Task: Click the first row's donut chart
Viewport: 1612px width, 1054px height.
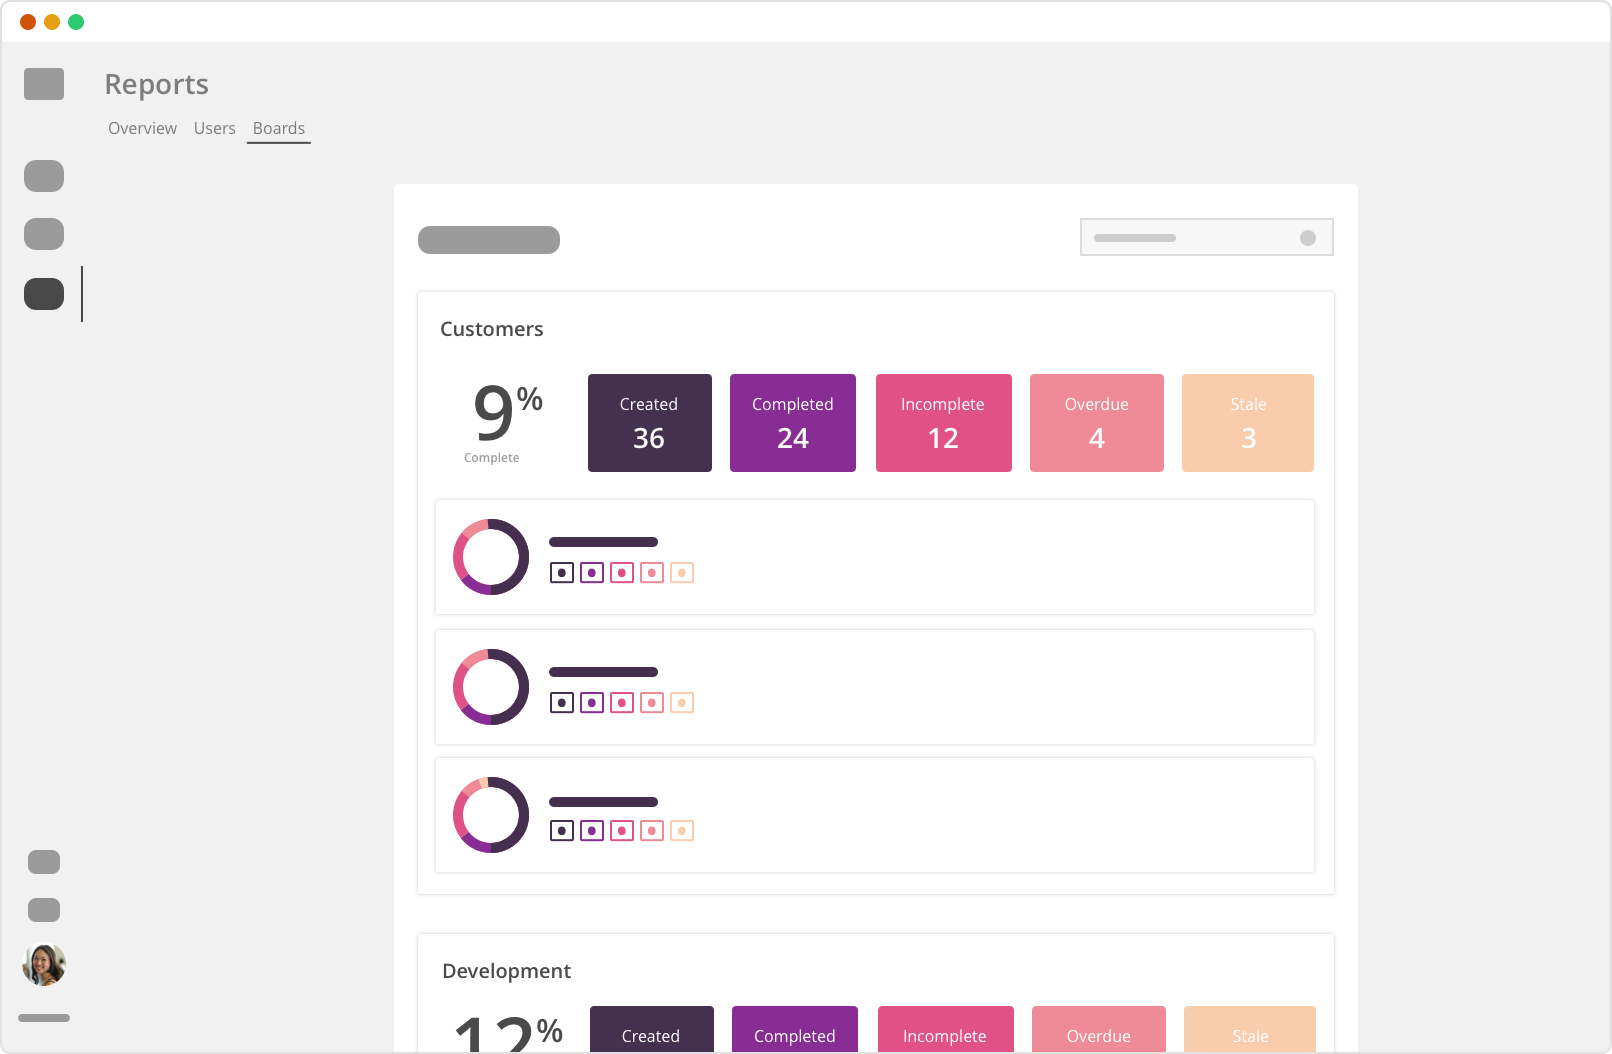Action: coord(491,557)
